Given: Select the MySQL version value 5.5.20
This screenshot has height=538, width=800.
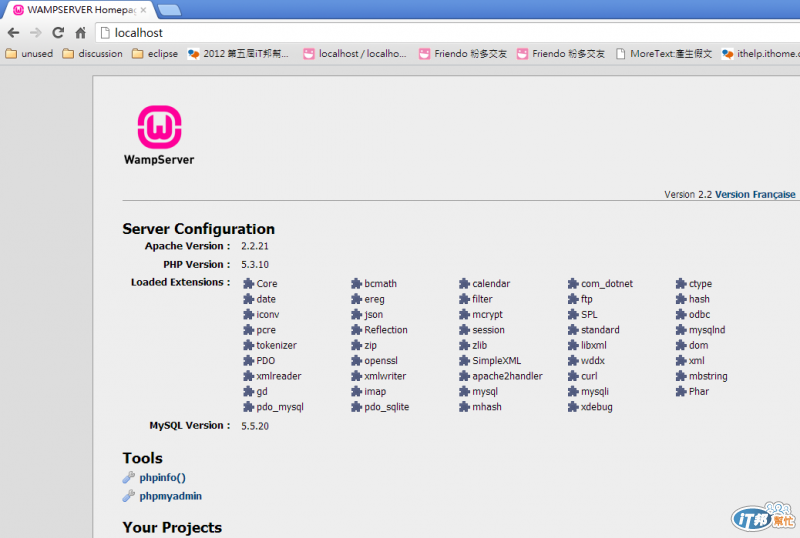Looking at the screenshot, I should 255,426.
